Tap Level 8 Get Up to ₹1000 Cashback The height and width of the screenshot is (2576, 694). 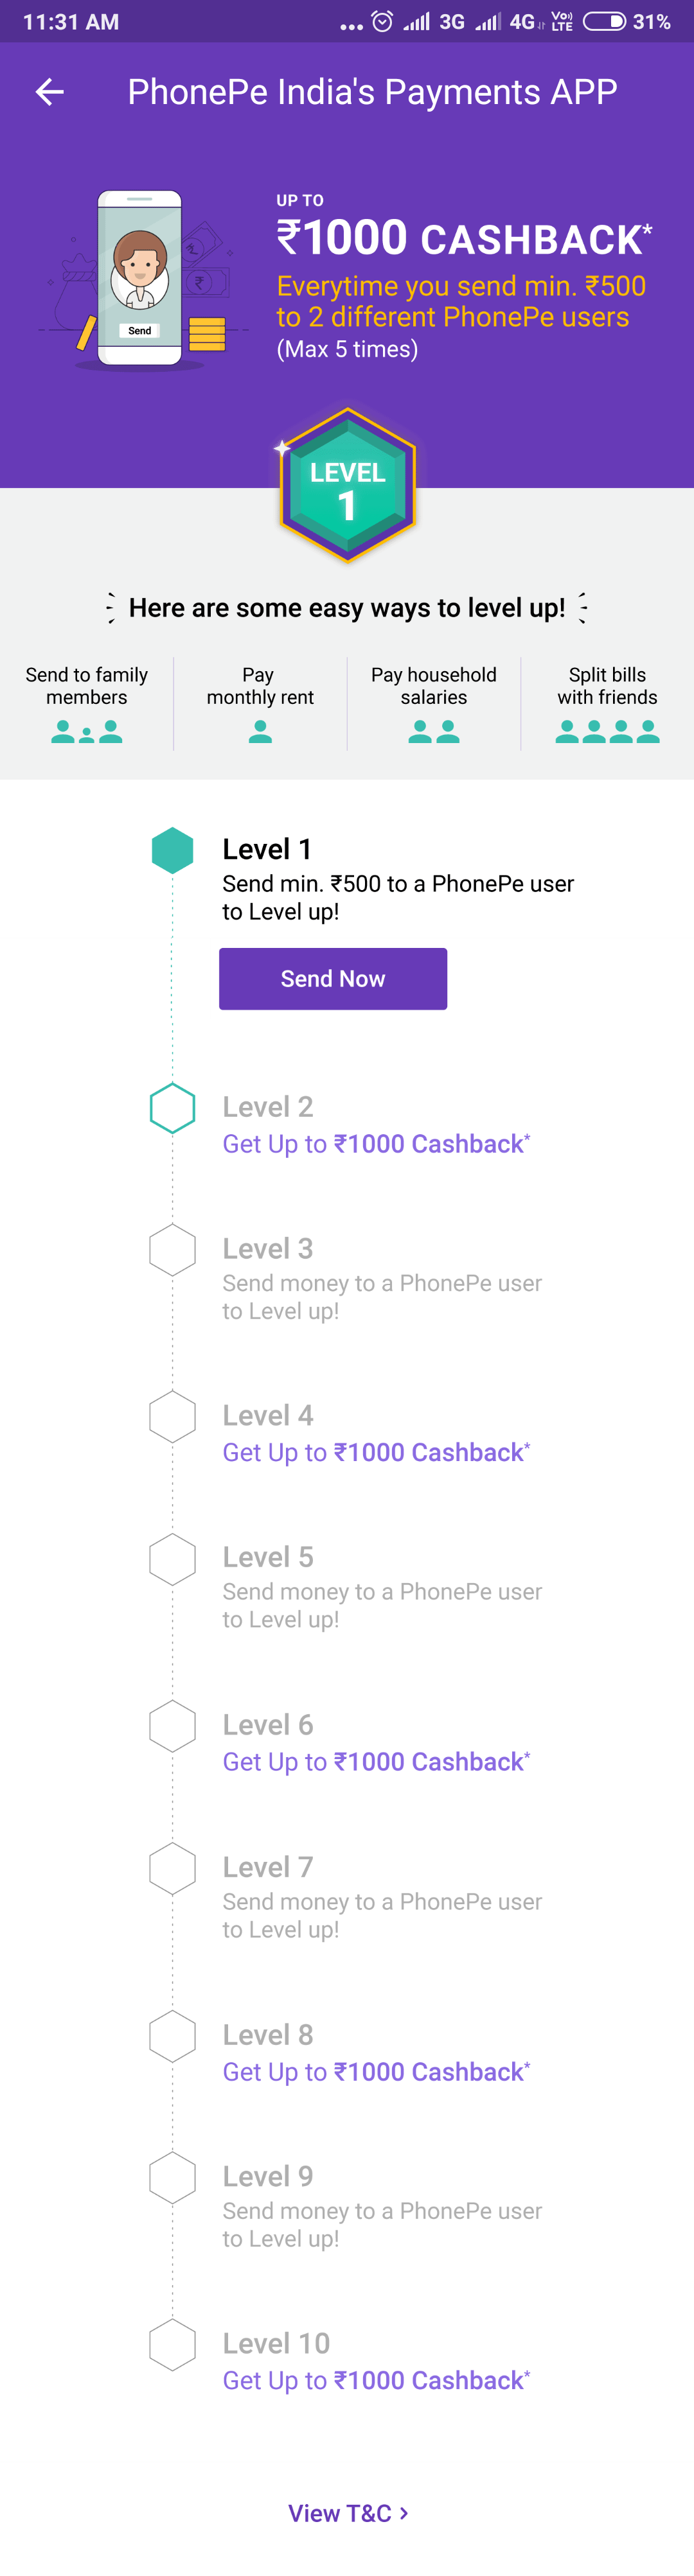pos(376,2071)
